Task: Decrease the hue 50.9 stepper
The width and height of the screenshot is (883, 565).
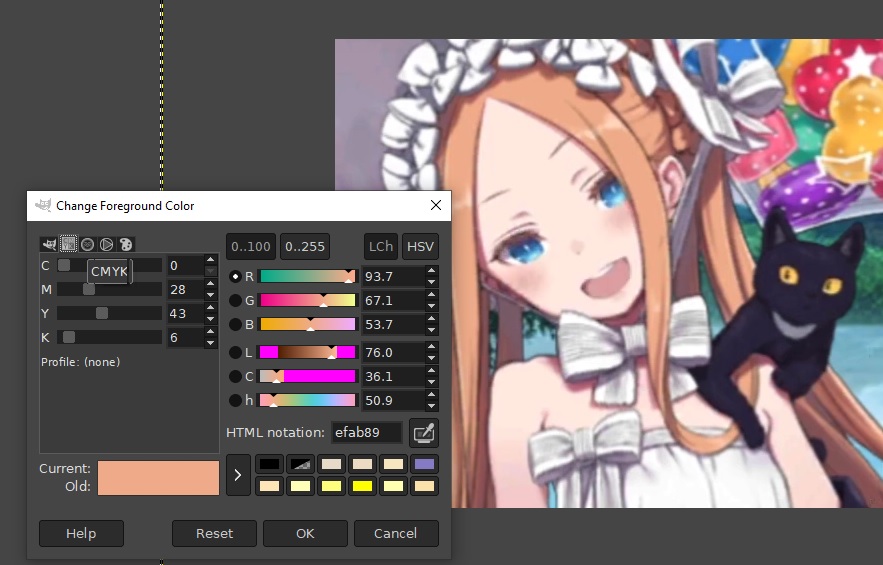Action: [x=431, y=406]
